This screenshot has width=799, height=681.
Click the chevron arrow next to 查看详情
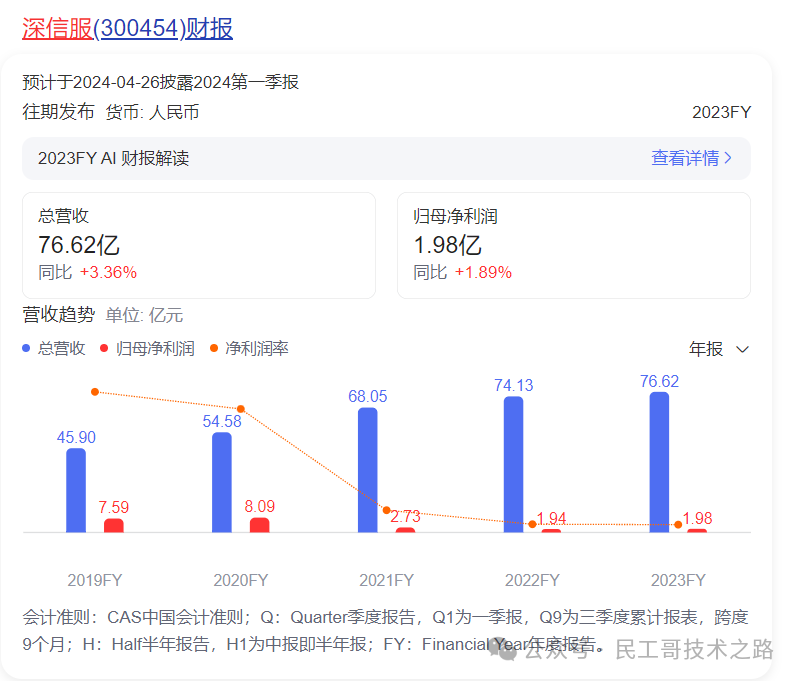pyautogui.click(x=728, y=158)
